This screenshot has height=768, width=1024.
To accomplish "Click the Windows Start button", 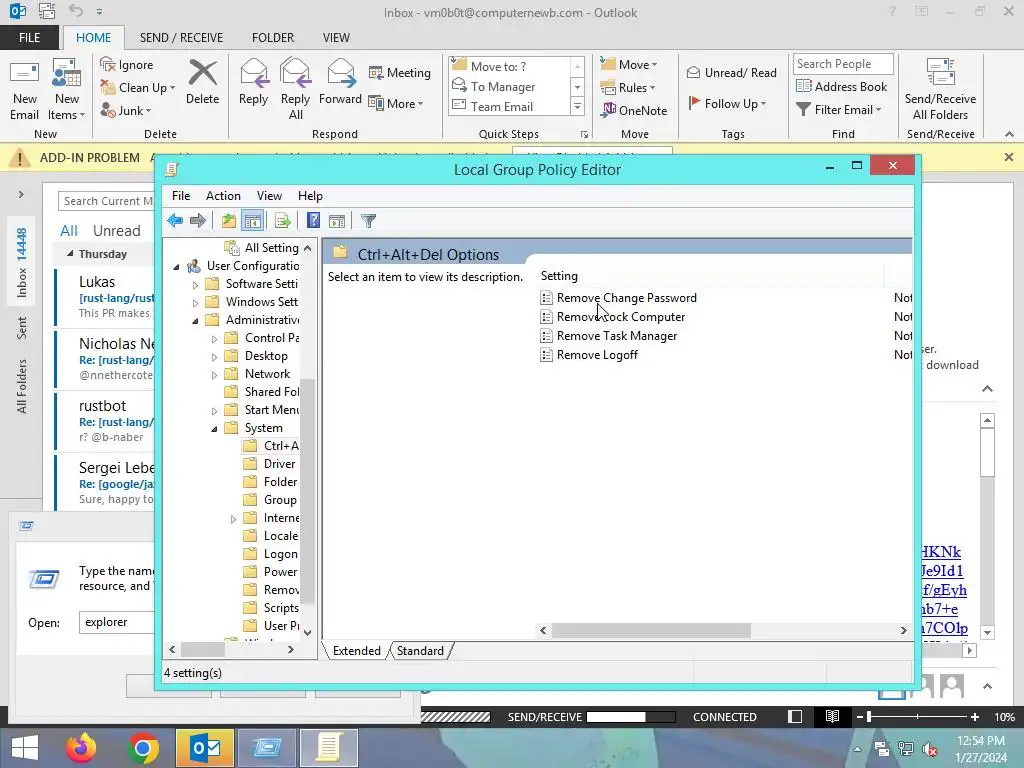I will pos(25,748).
